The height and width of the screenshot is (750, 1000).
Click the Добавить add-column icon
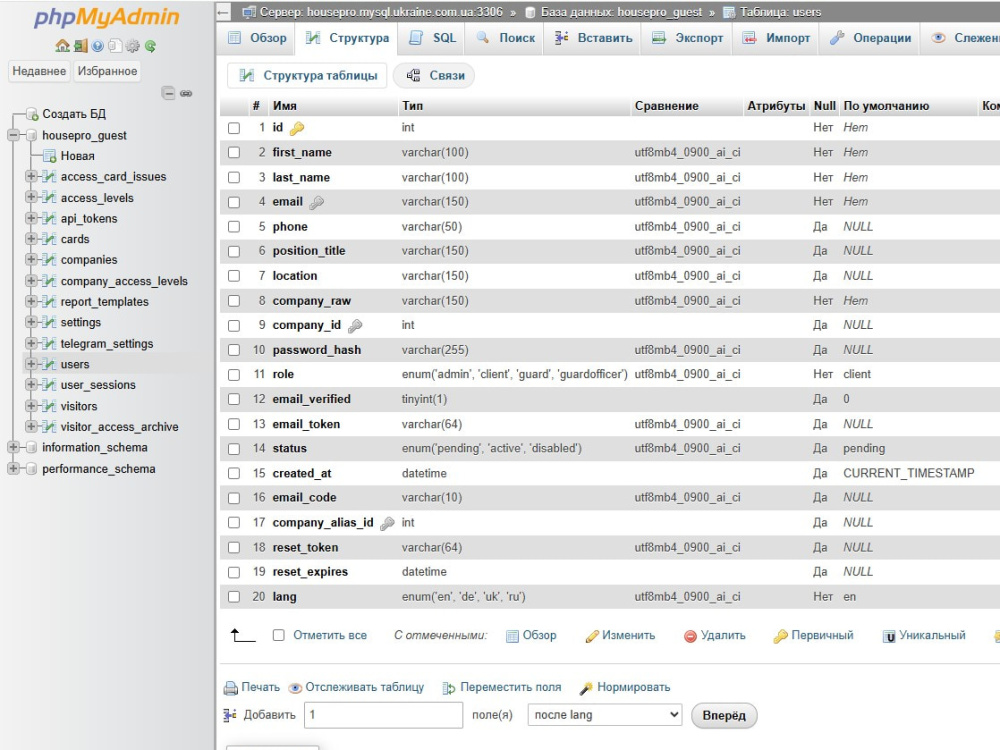pos(230,715)
